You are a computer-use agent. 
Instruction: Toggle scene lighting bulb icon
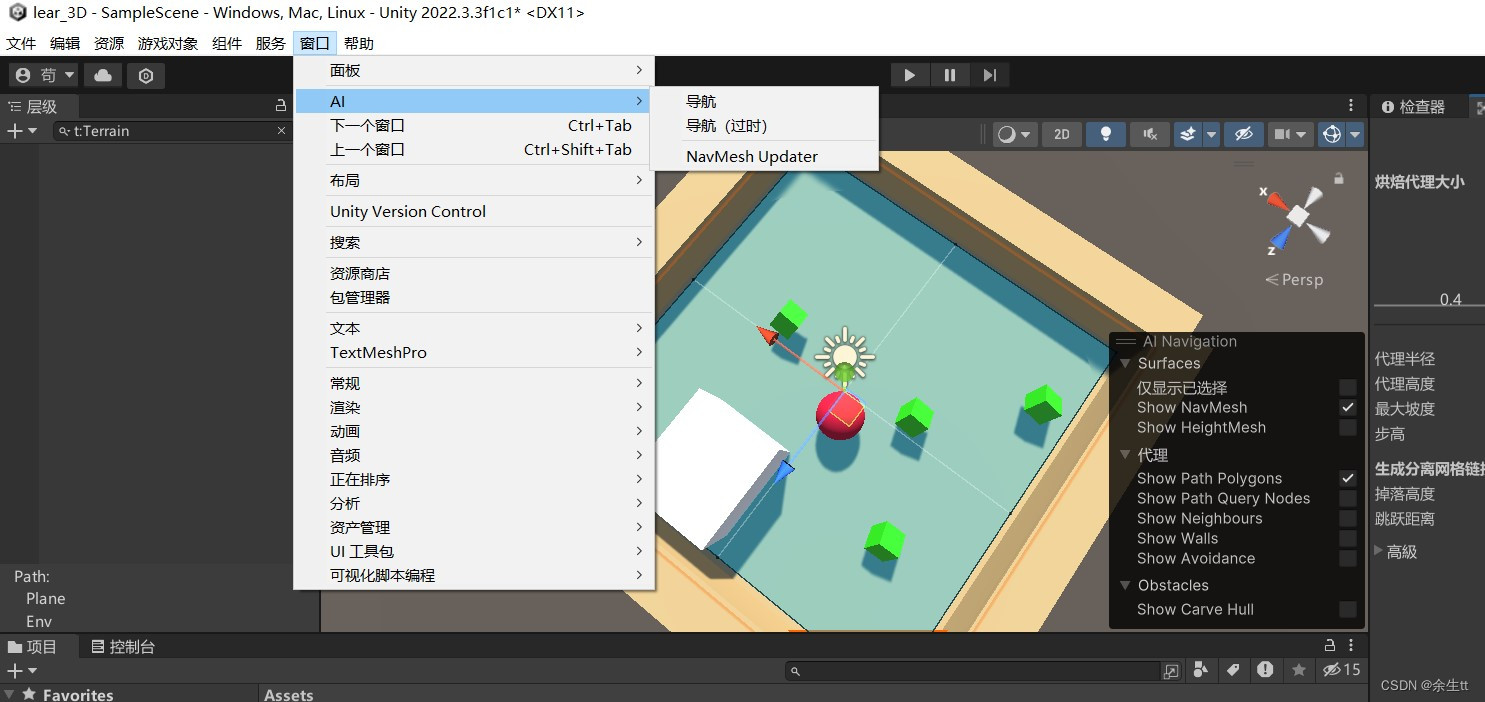point(1106,134)
